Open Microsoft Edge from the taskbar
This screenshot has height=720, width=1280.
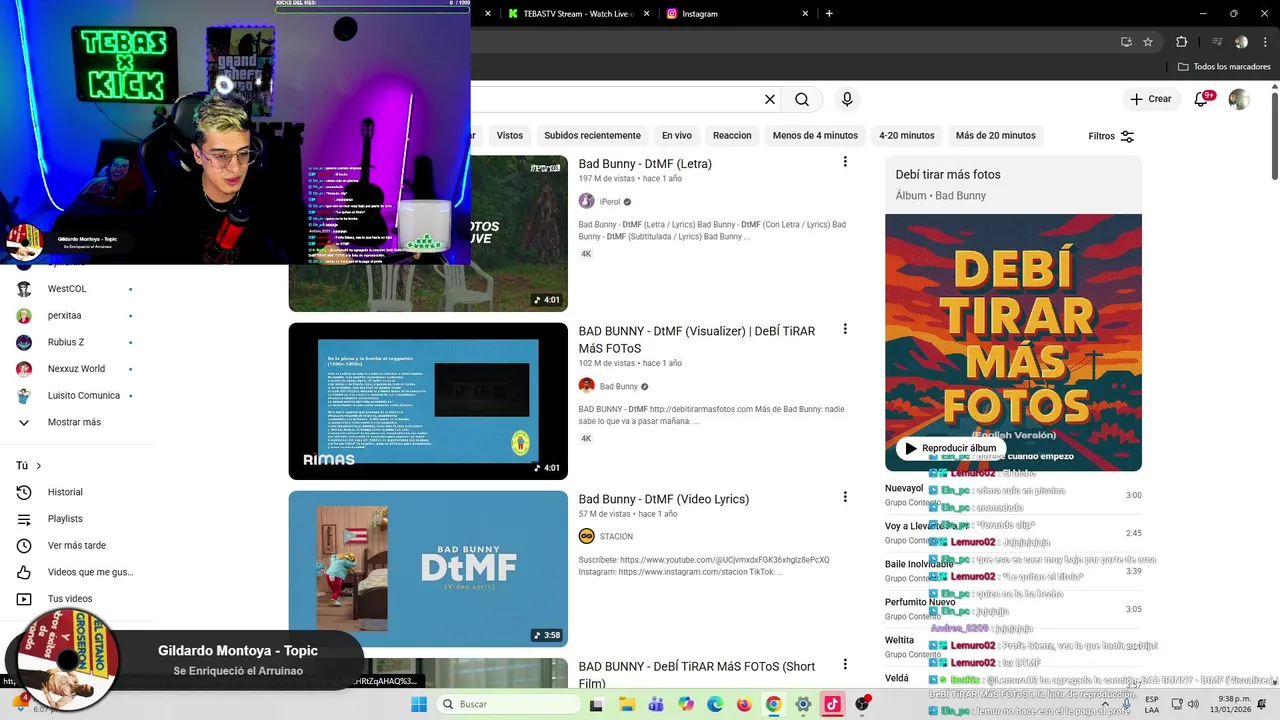pos(715,704)
